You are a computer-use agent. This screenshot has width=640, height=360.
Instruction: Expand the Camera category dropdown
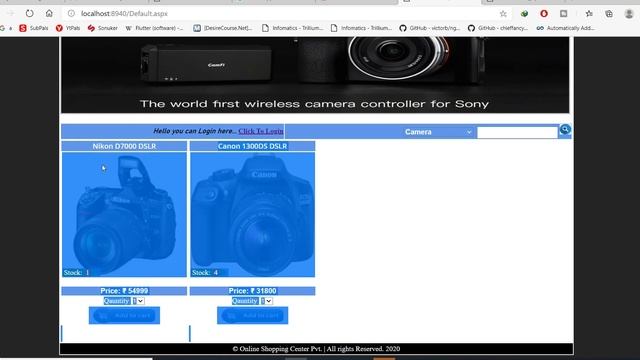tap(438, 132)
